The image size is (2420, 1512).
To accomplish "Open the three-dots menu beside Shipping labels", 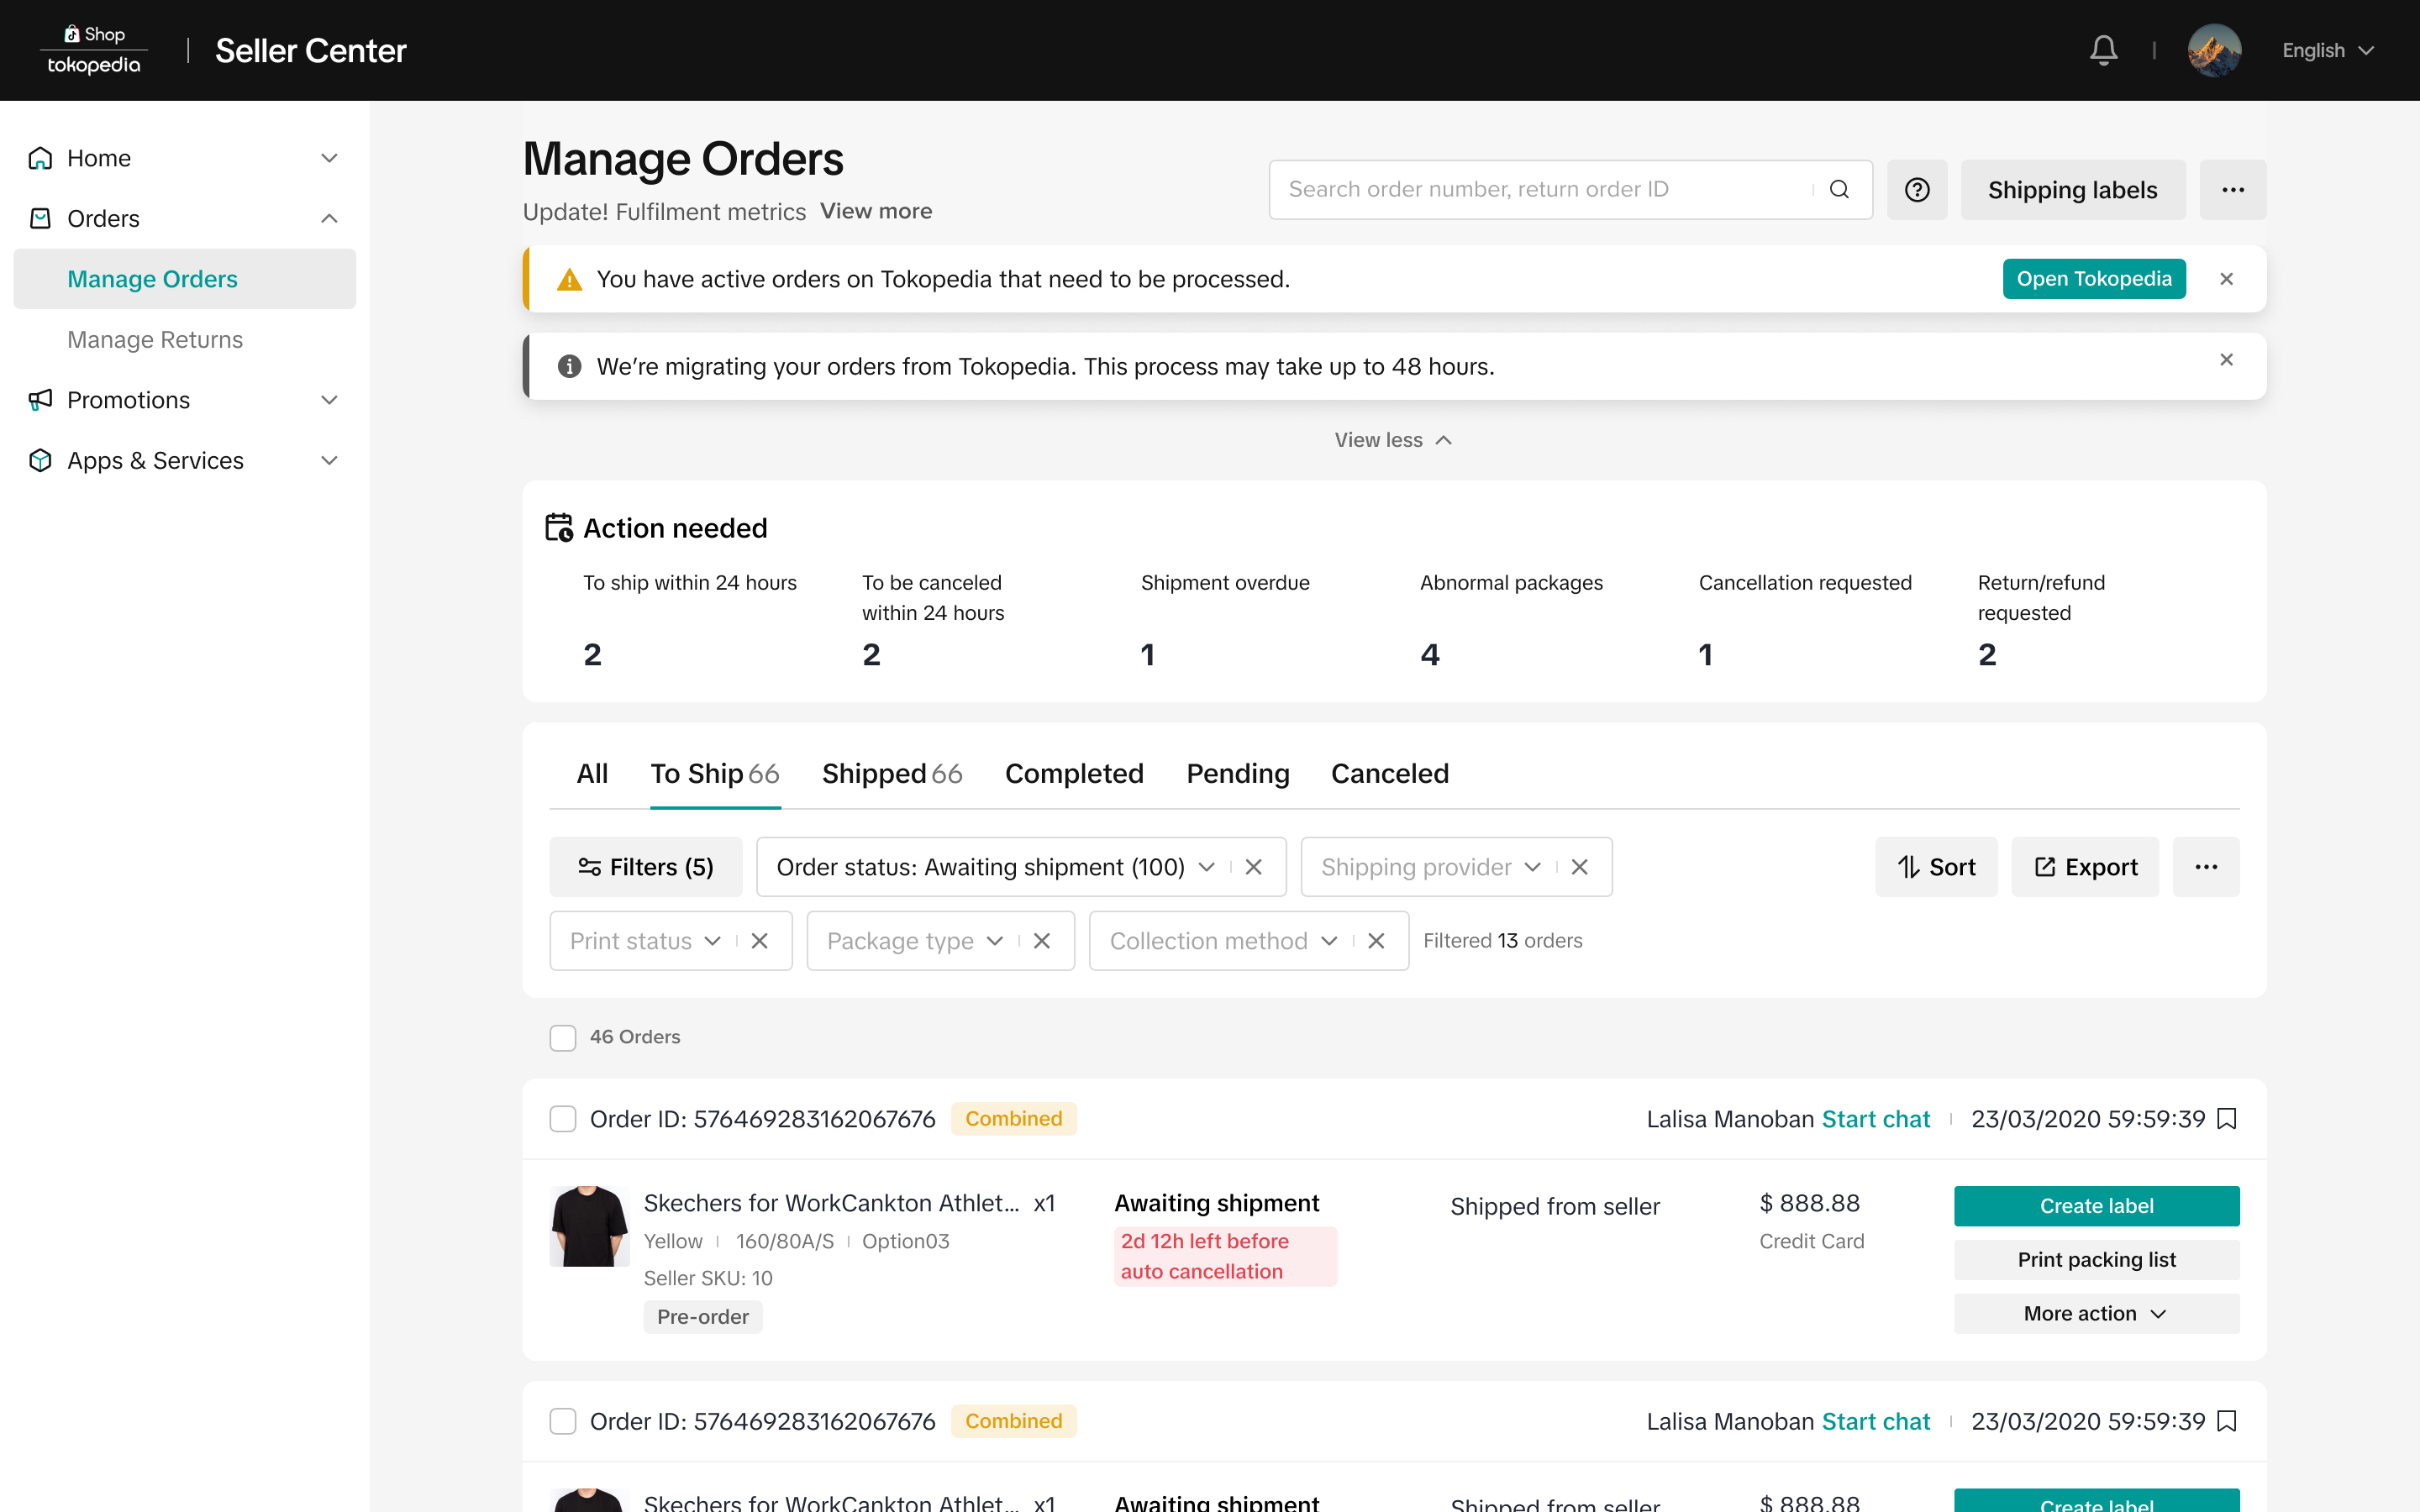I will [2232, 190].
